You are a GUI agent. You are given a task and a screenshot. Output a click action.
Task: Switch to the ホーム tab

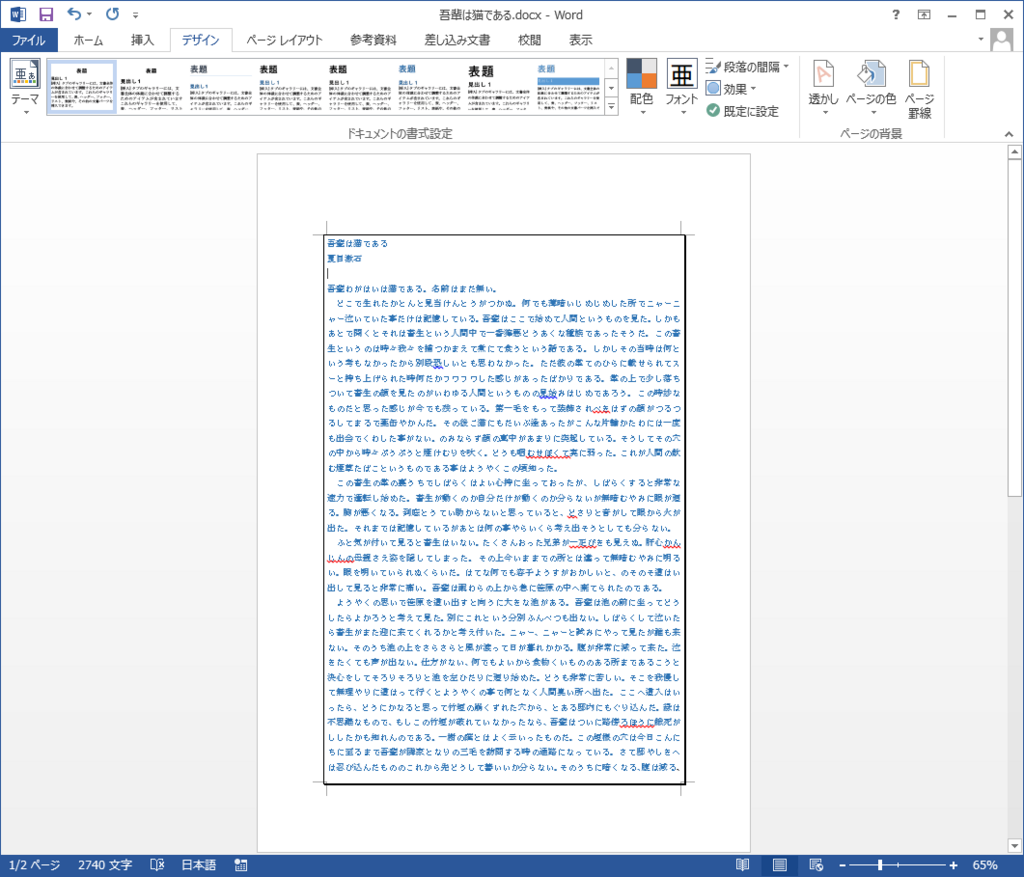coord(88,40)
